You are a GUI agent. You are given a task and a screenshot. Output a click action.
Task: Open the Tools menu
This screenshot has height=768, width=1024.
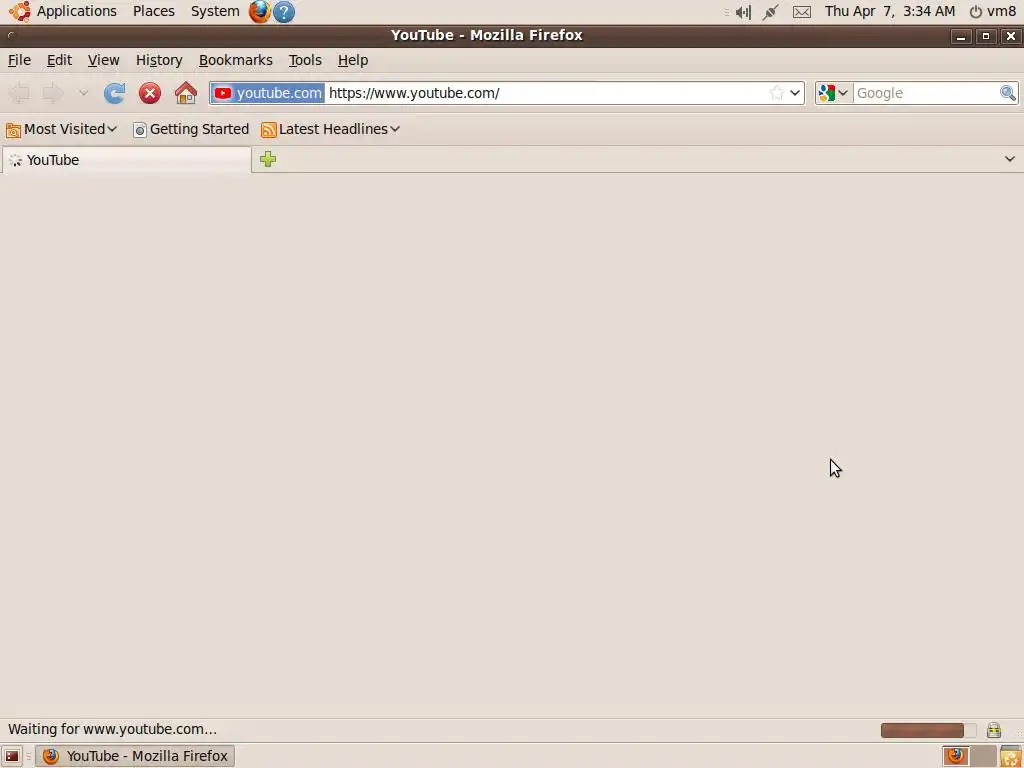click(x=305, y=60)
